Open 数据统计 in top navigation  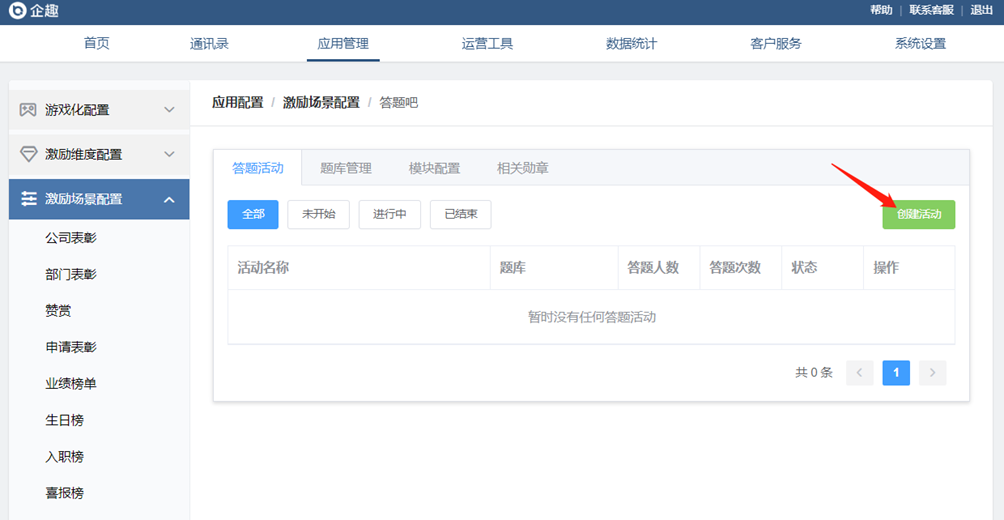click(631, 44)
